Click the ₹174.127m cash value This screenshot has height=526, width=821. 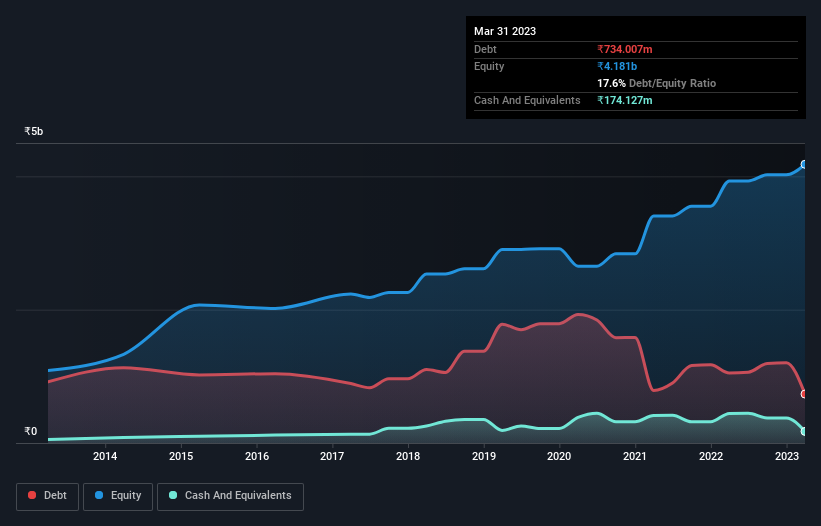625,100
